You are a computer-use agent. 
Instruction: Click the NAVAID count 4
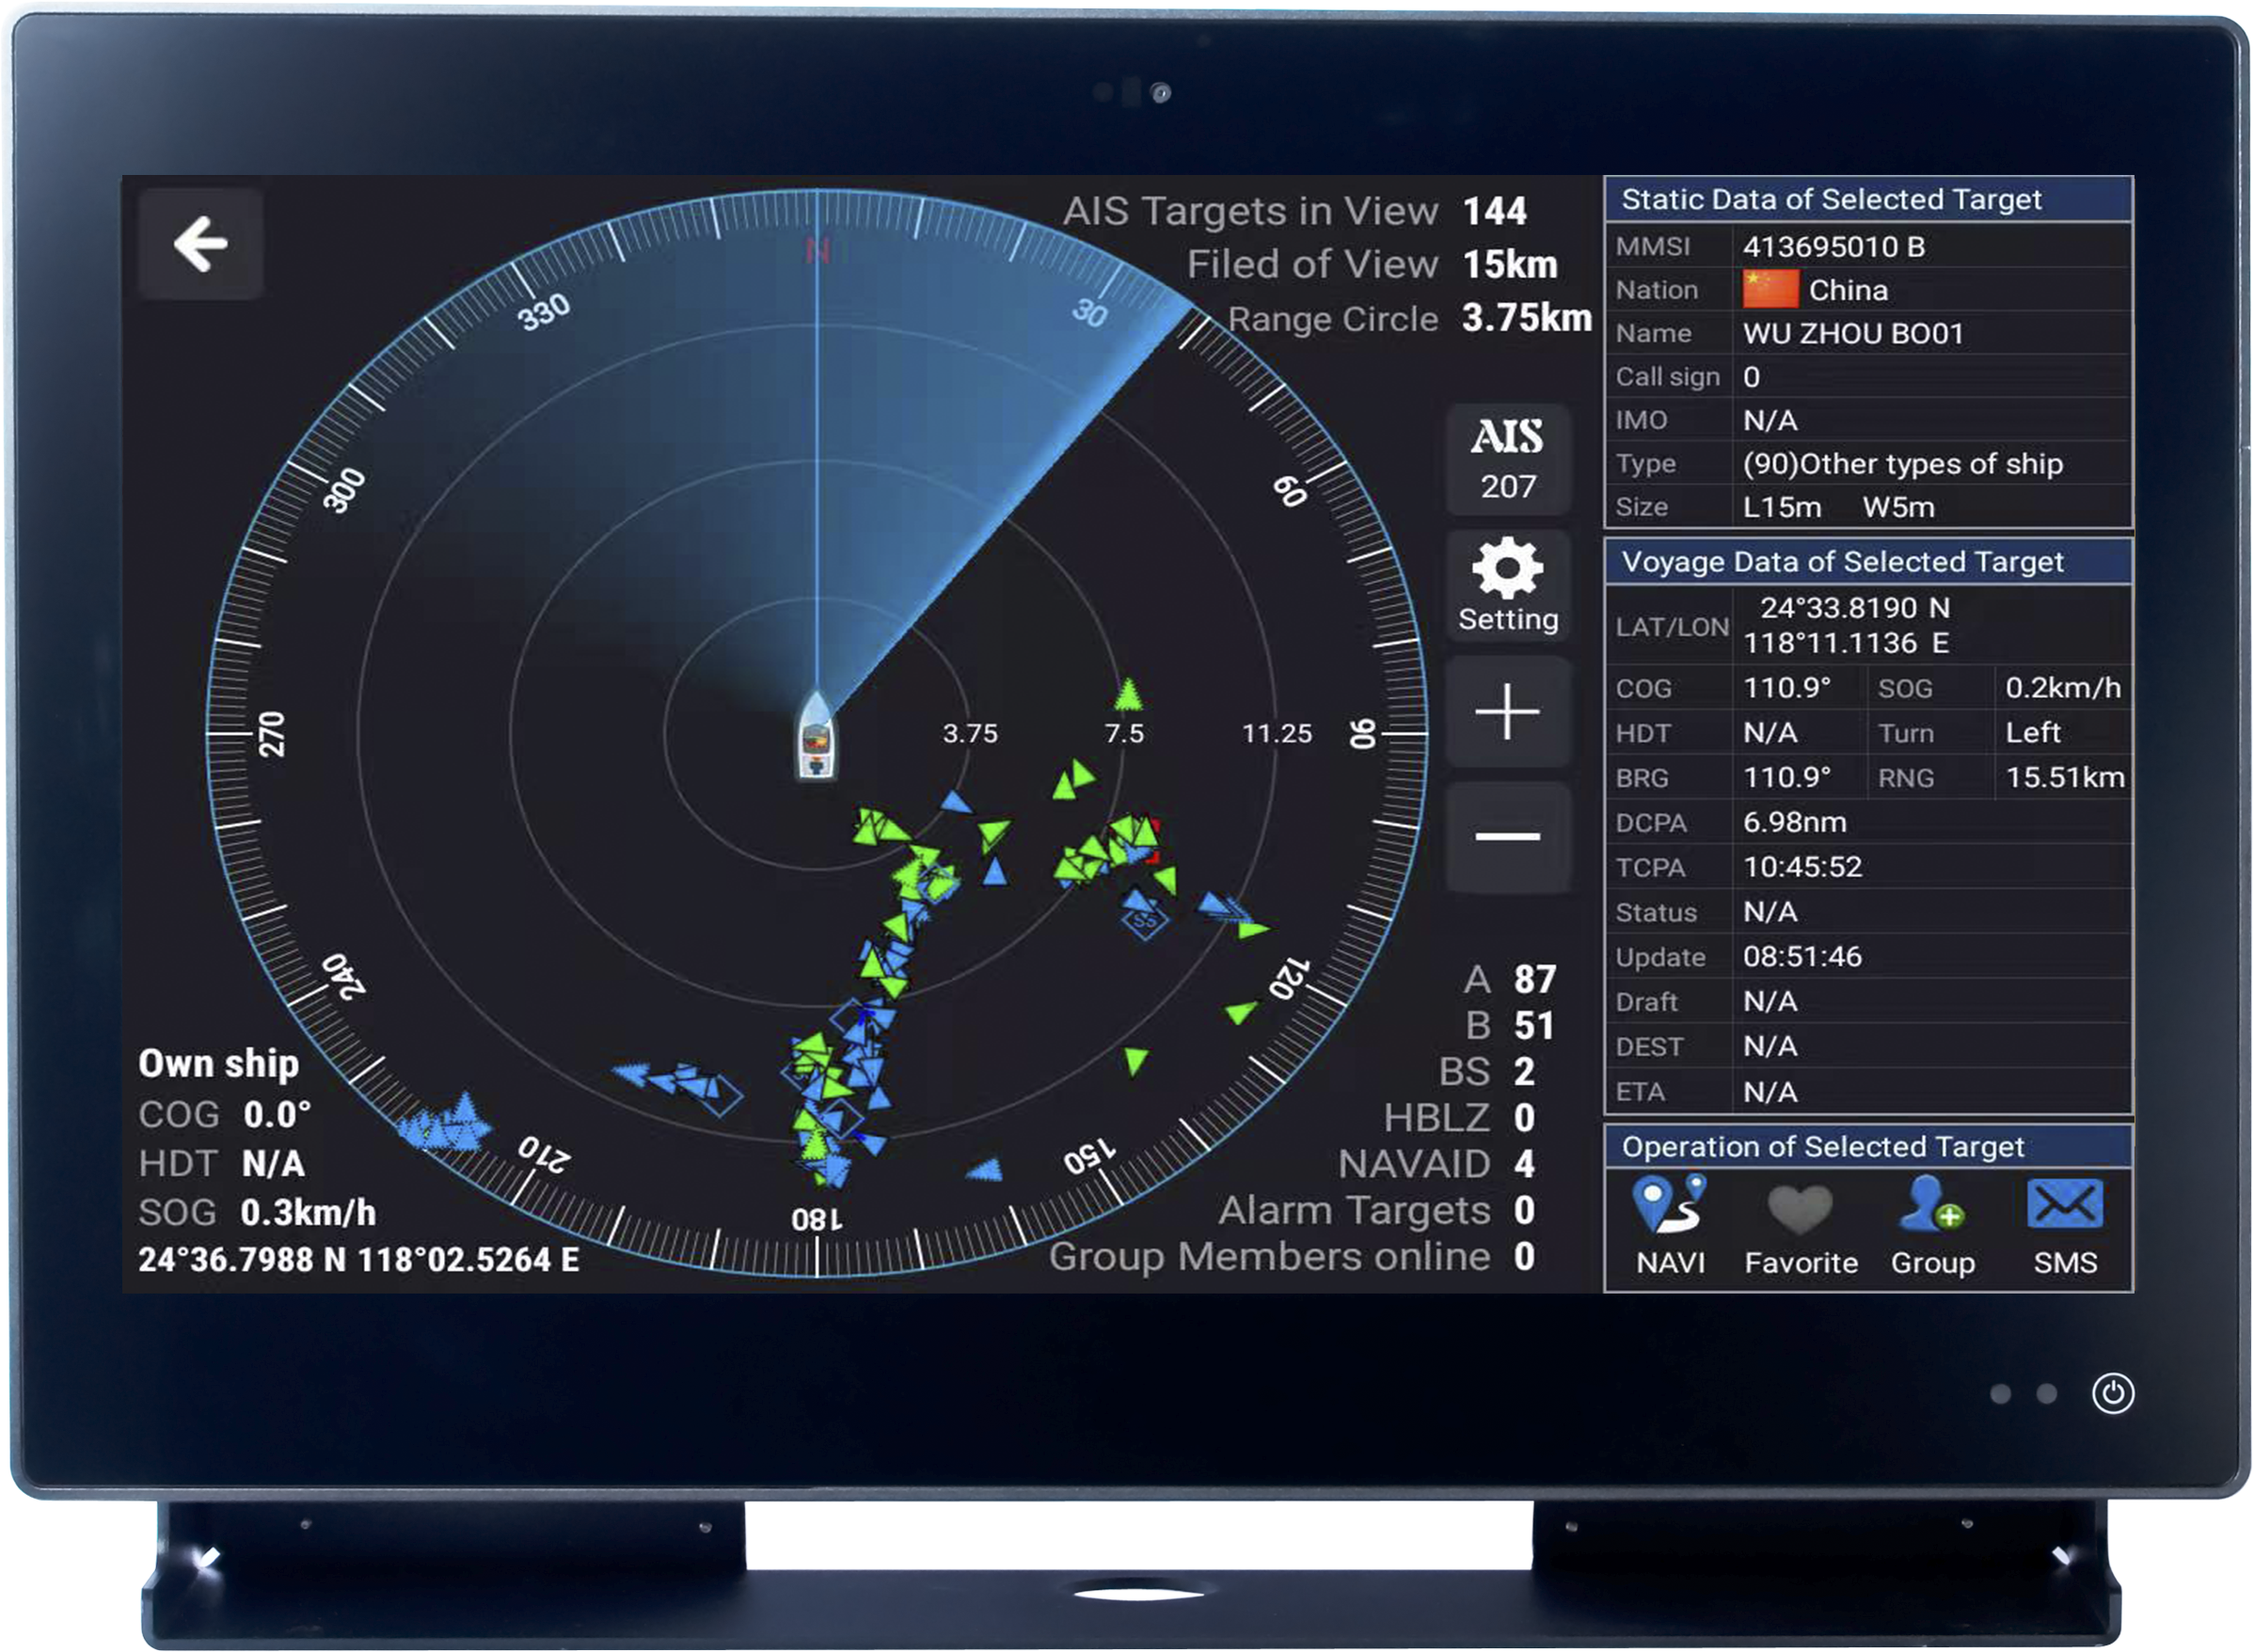[x=1524, y=1164]
